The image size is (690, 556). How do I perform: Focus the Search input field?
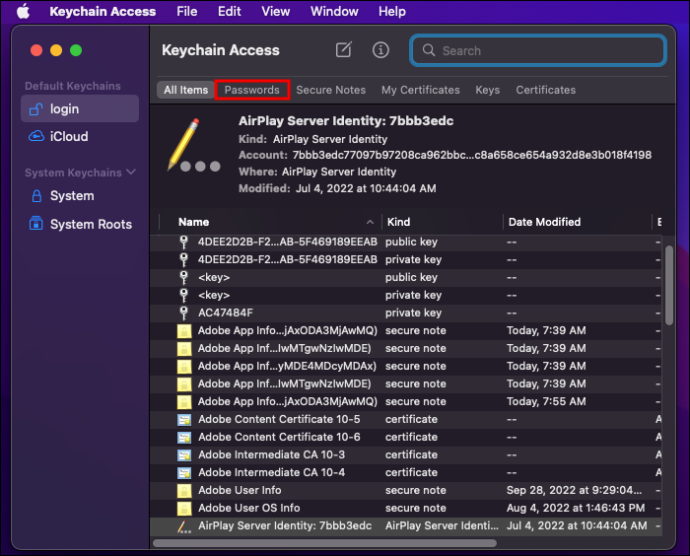pyautogui.click(x=538, y=50)
